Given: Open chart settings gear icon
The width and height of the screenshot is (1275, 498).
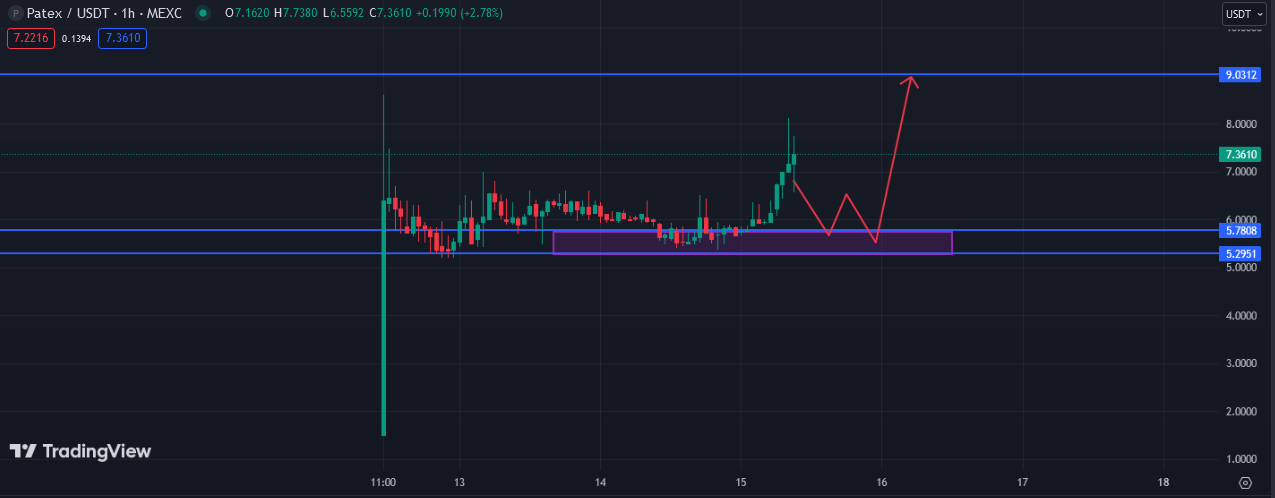Looking at the screenshot, I should pyautogui.click(x=1245, y=482).
